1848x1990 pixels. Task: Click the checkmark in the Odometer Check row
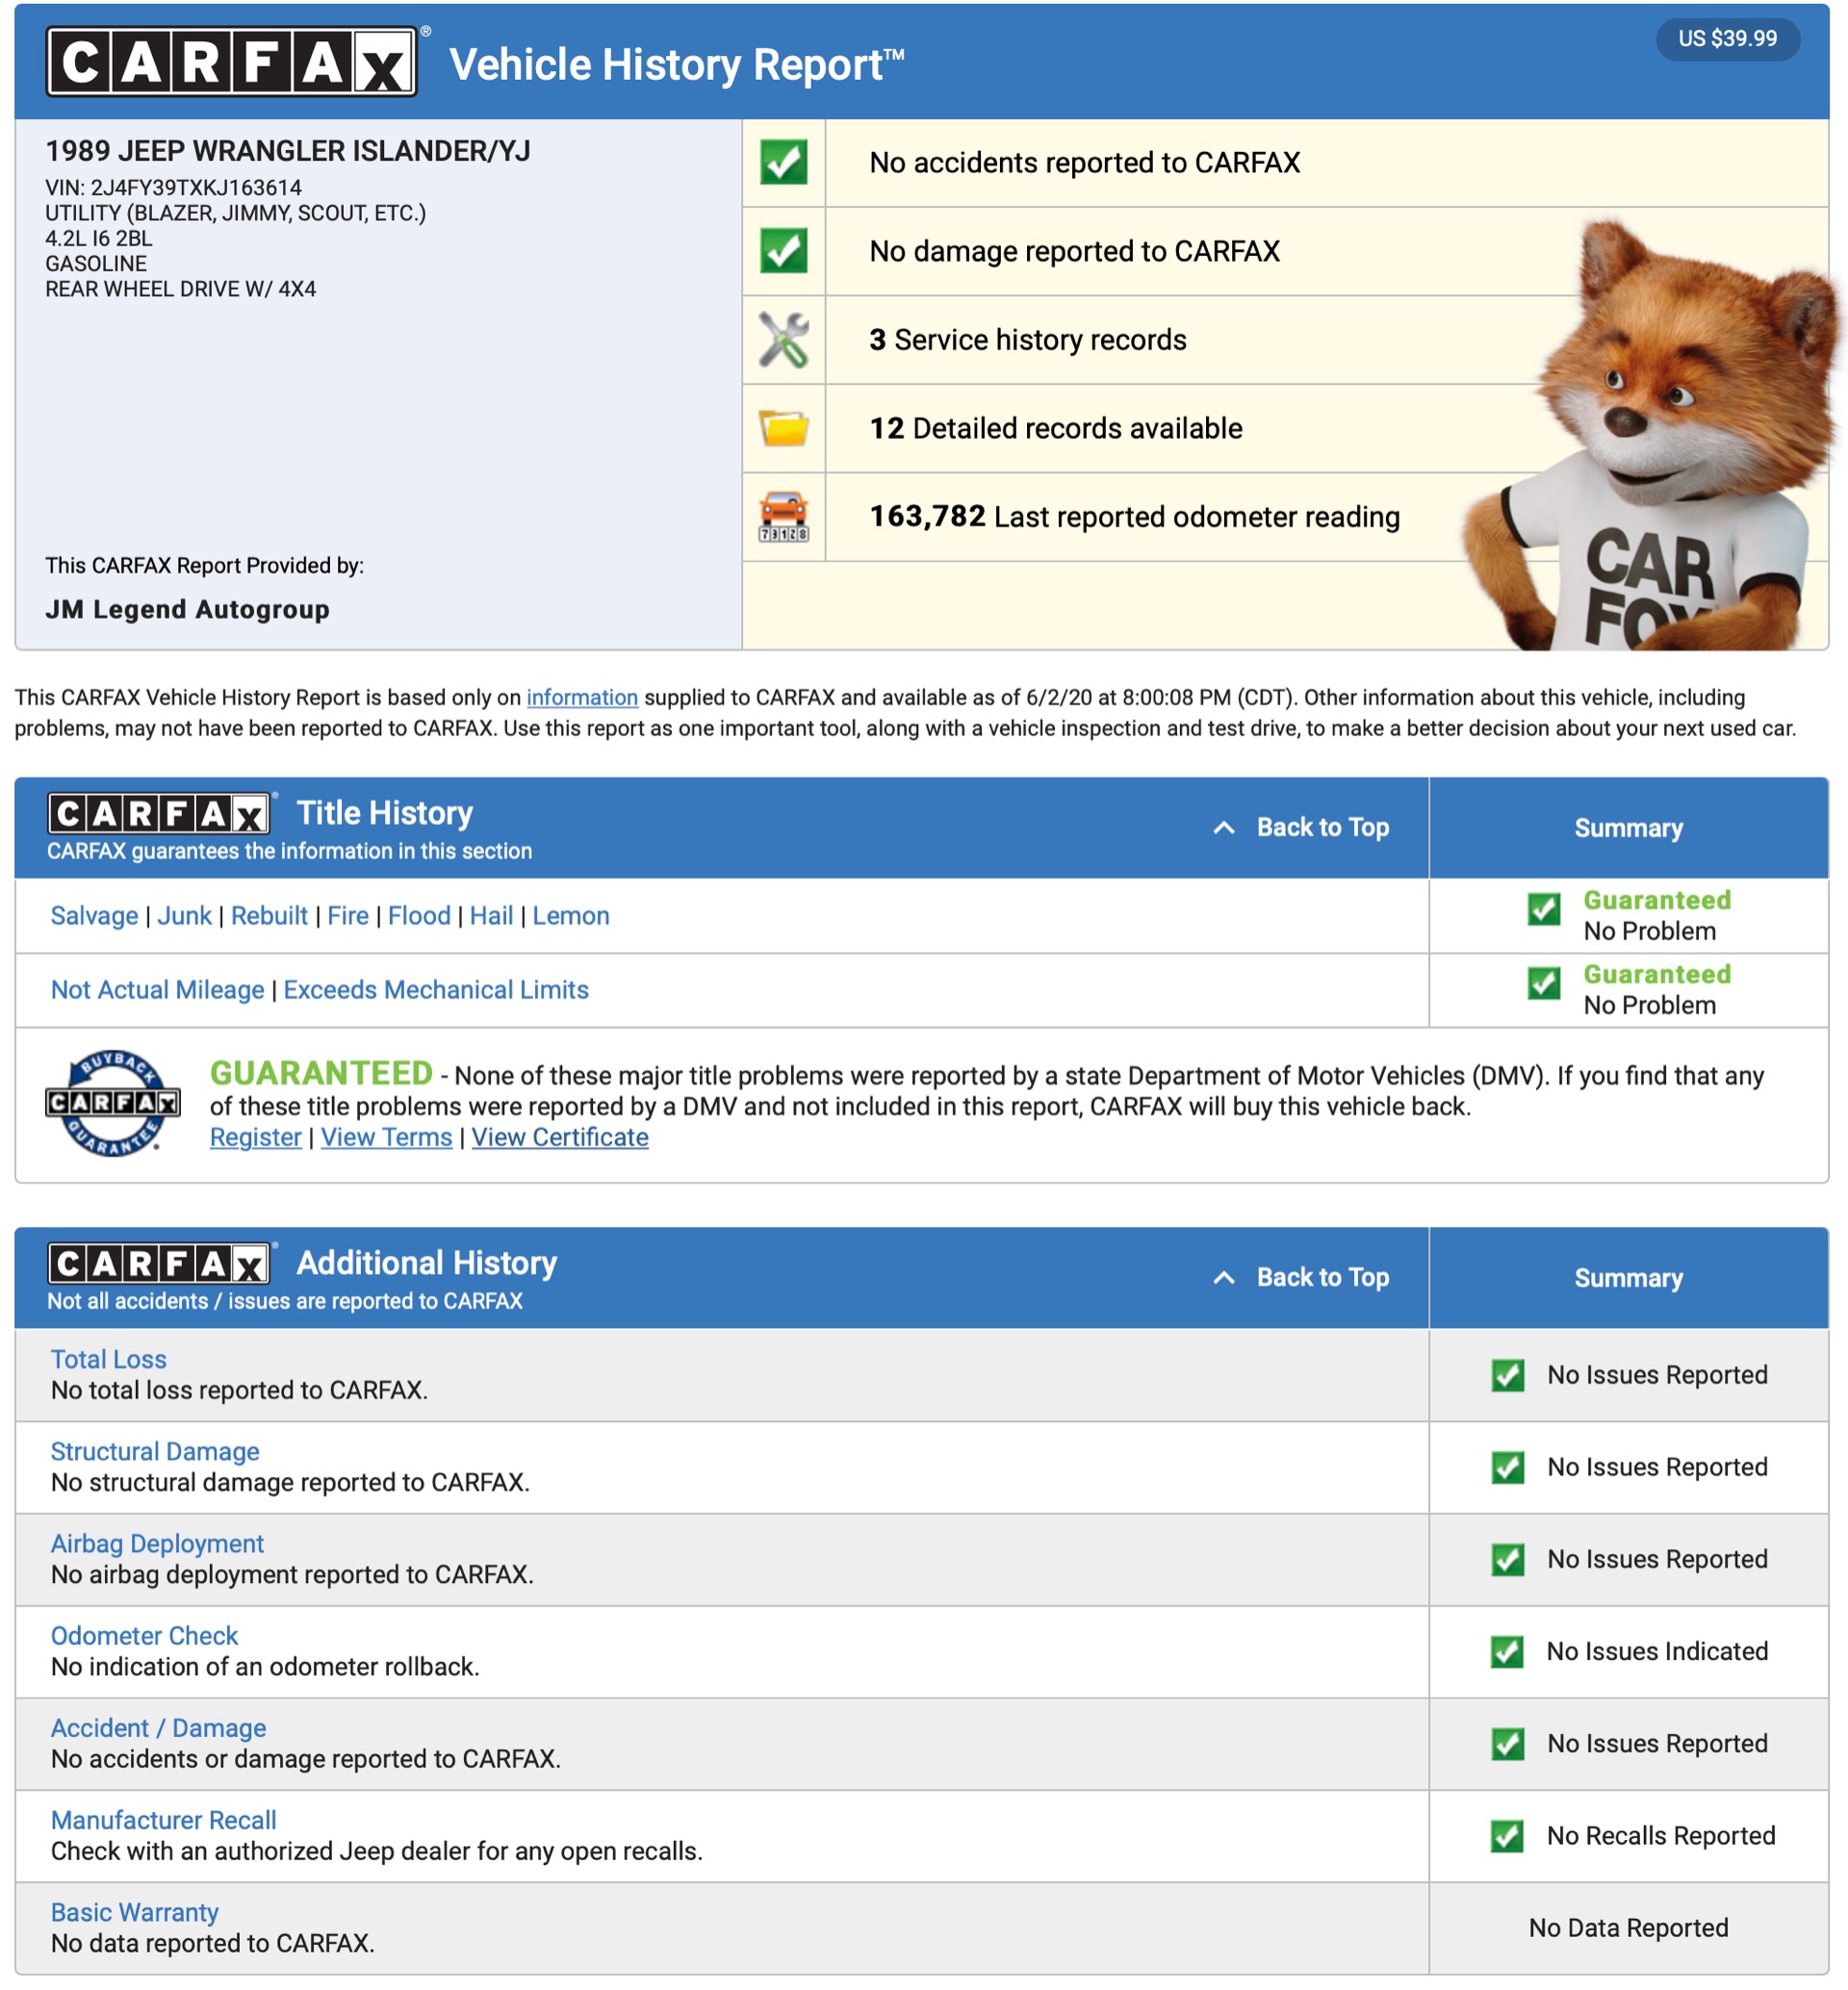[x=1506, y=1652]
